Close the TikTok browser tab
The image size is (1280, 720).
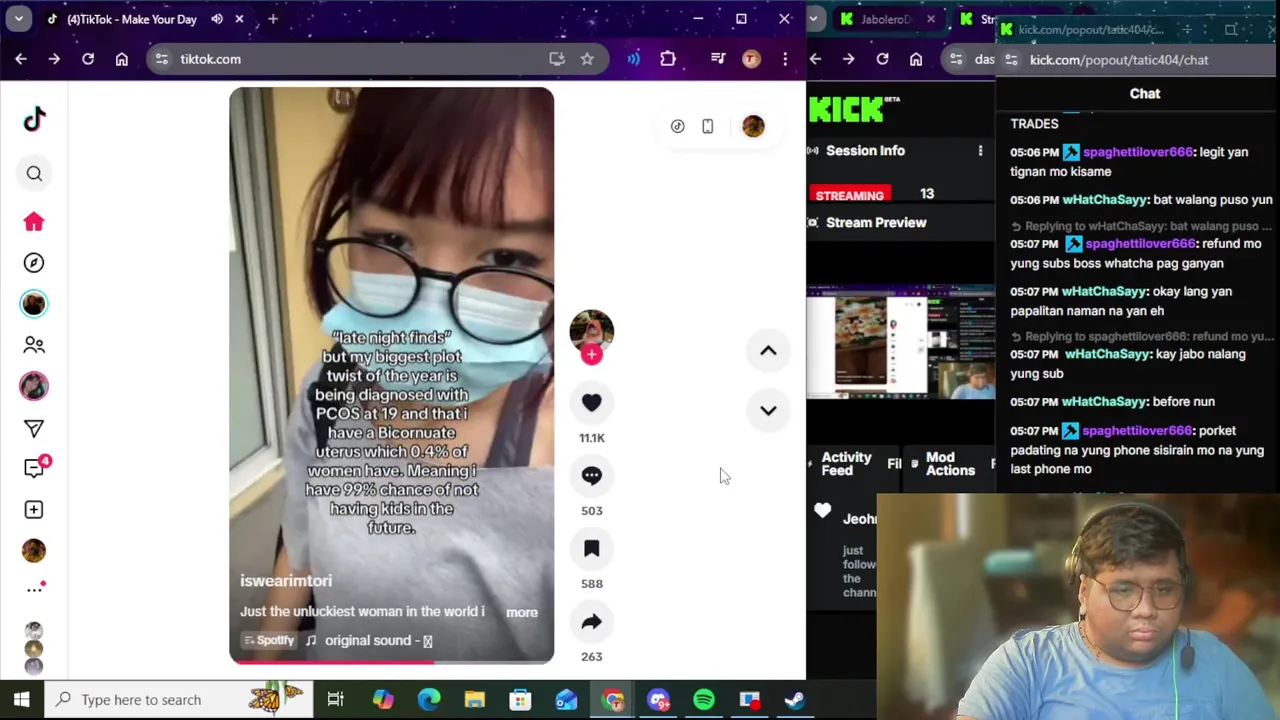point(239,19)
